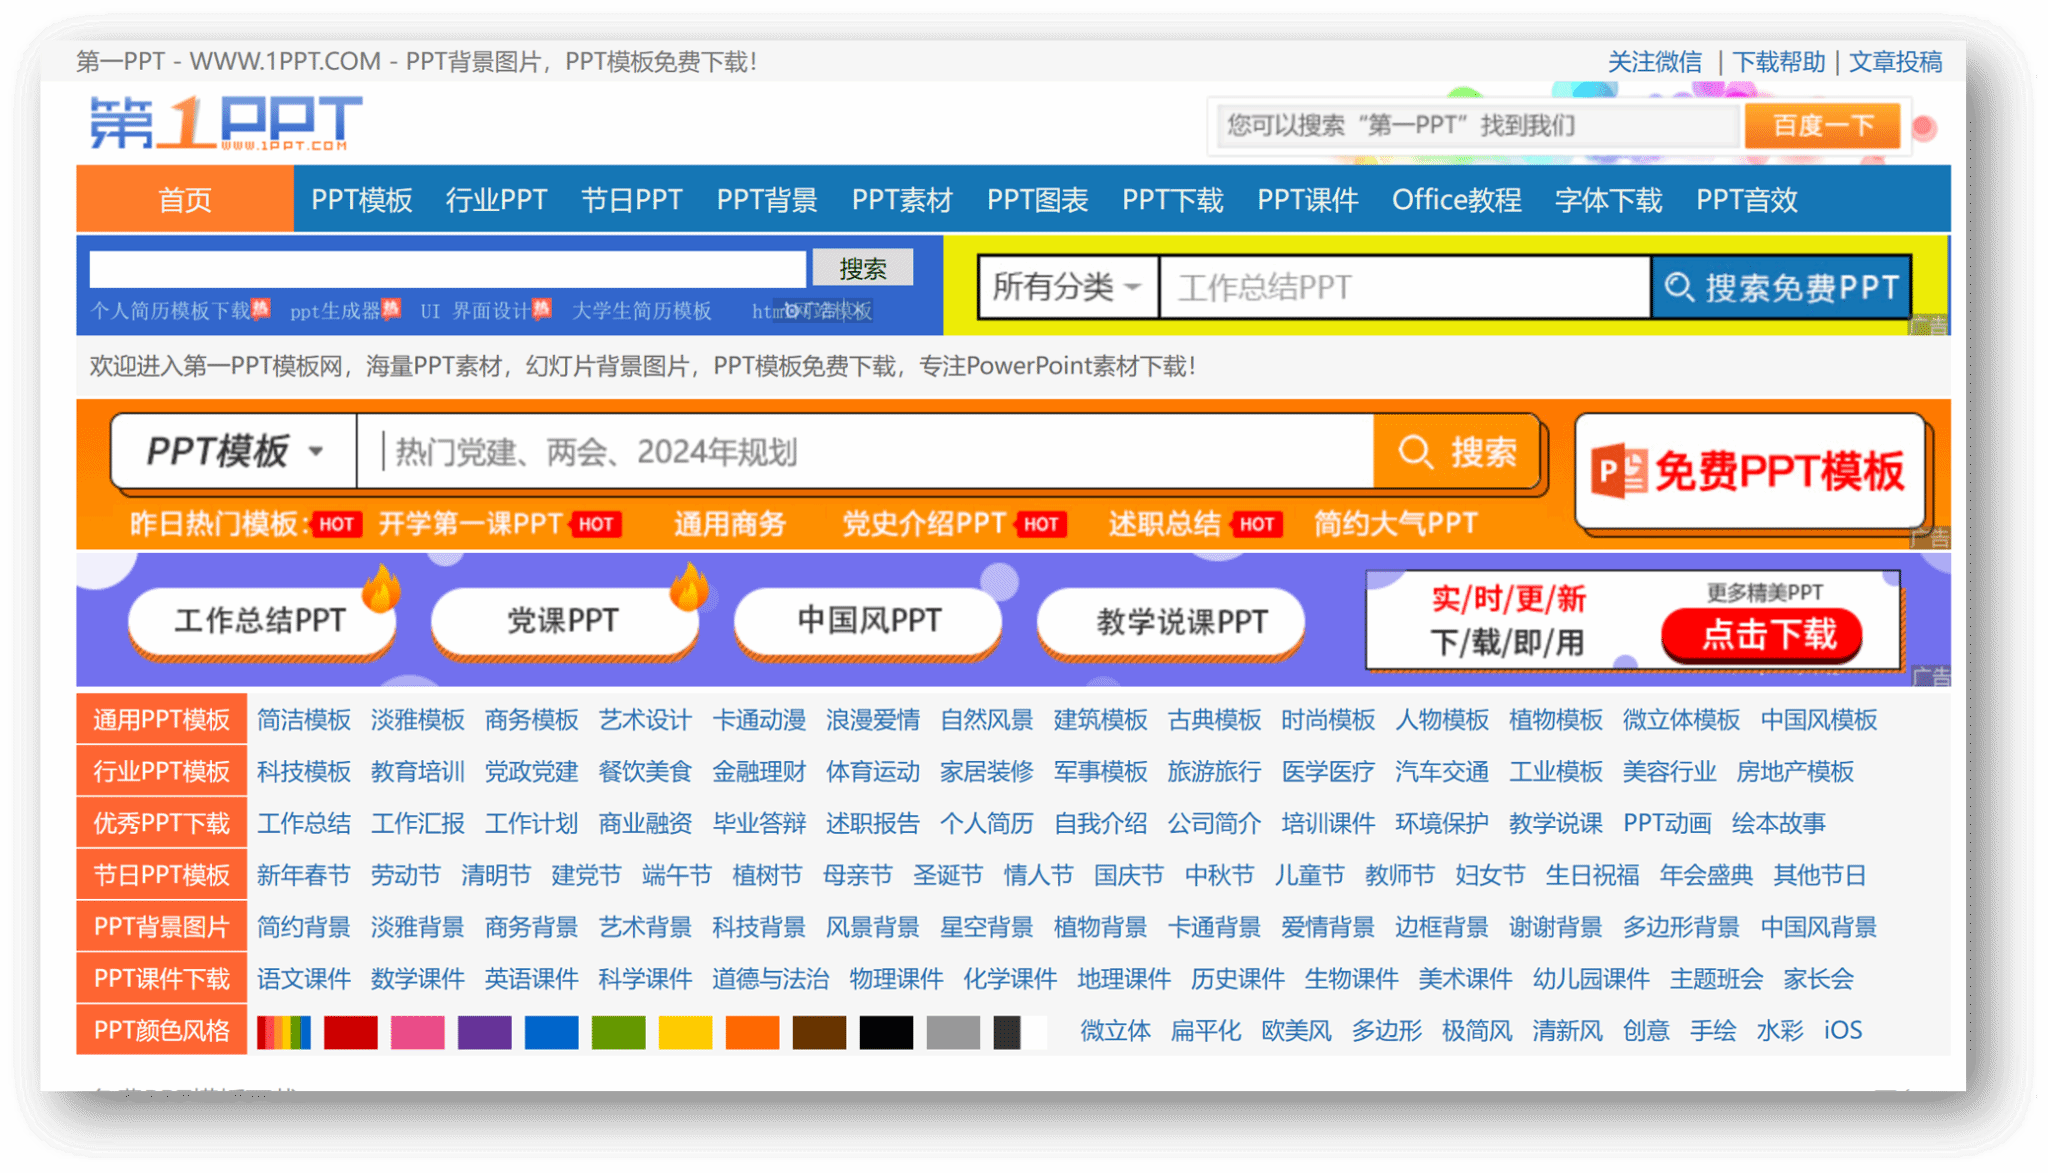Image resolution: width=2048 pixels, height=1173 pixels.
Task: Open the 毕业答辩 template link
Action: pos(758,824)
